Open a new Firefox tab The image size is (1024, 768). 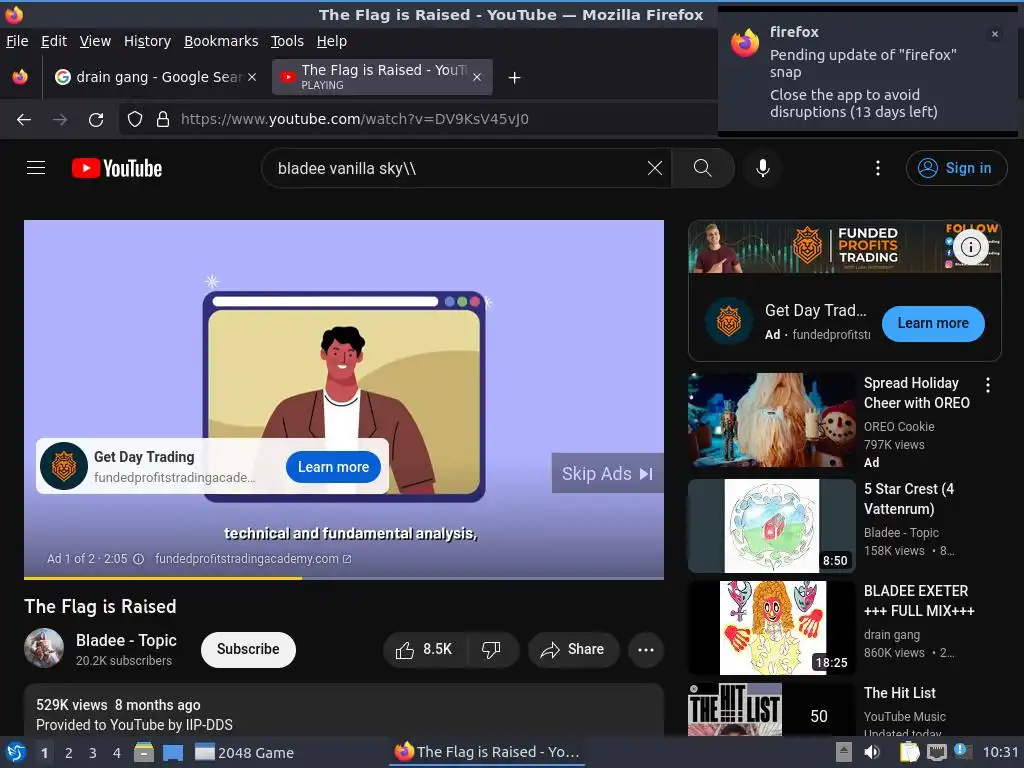point(515,78)
